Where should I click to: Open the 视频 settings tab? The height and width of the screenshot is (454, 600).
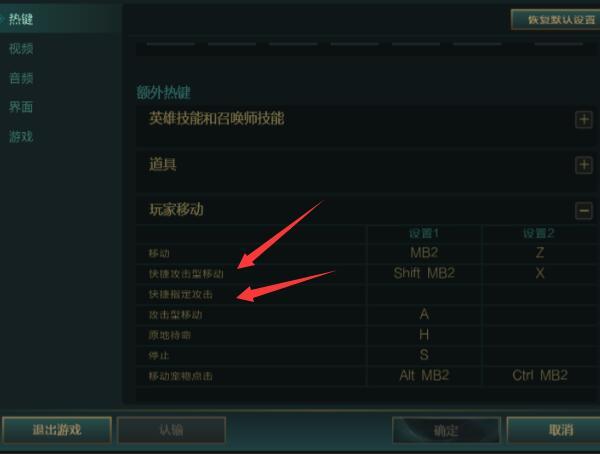(21, 49)
